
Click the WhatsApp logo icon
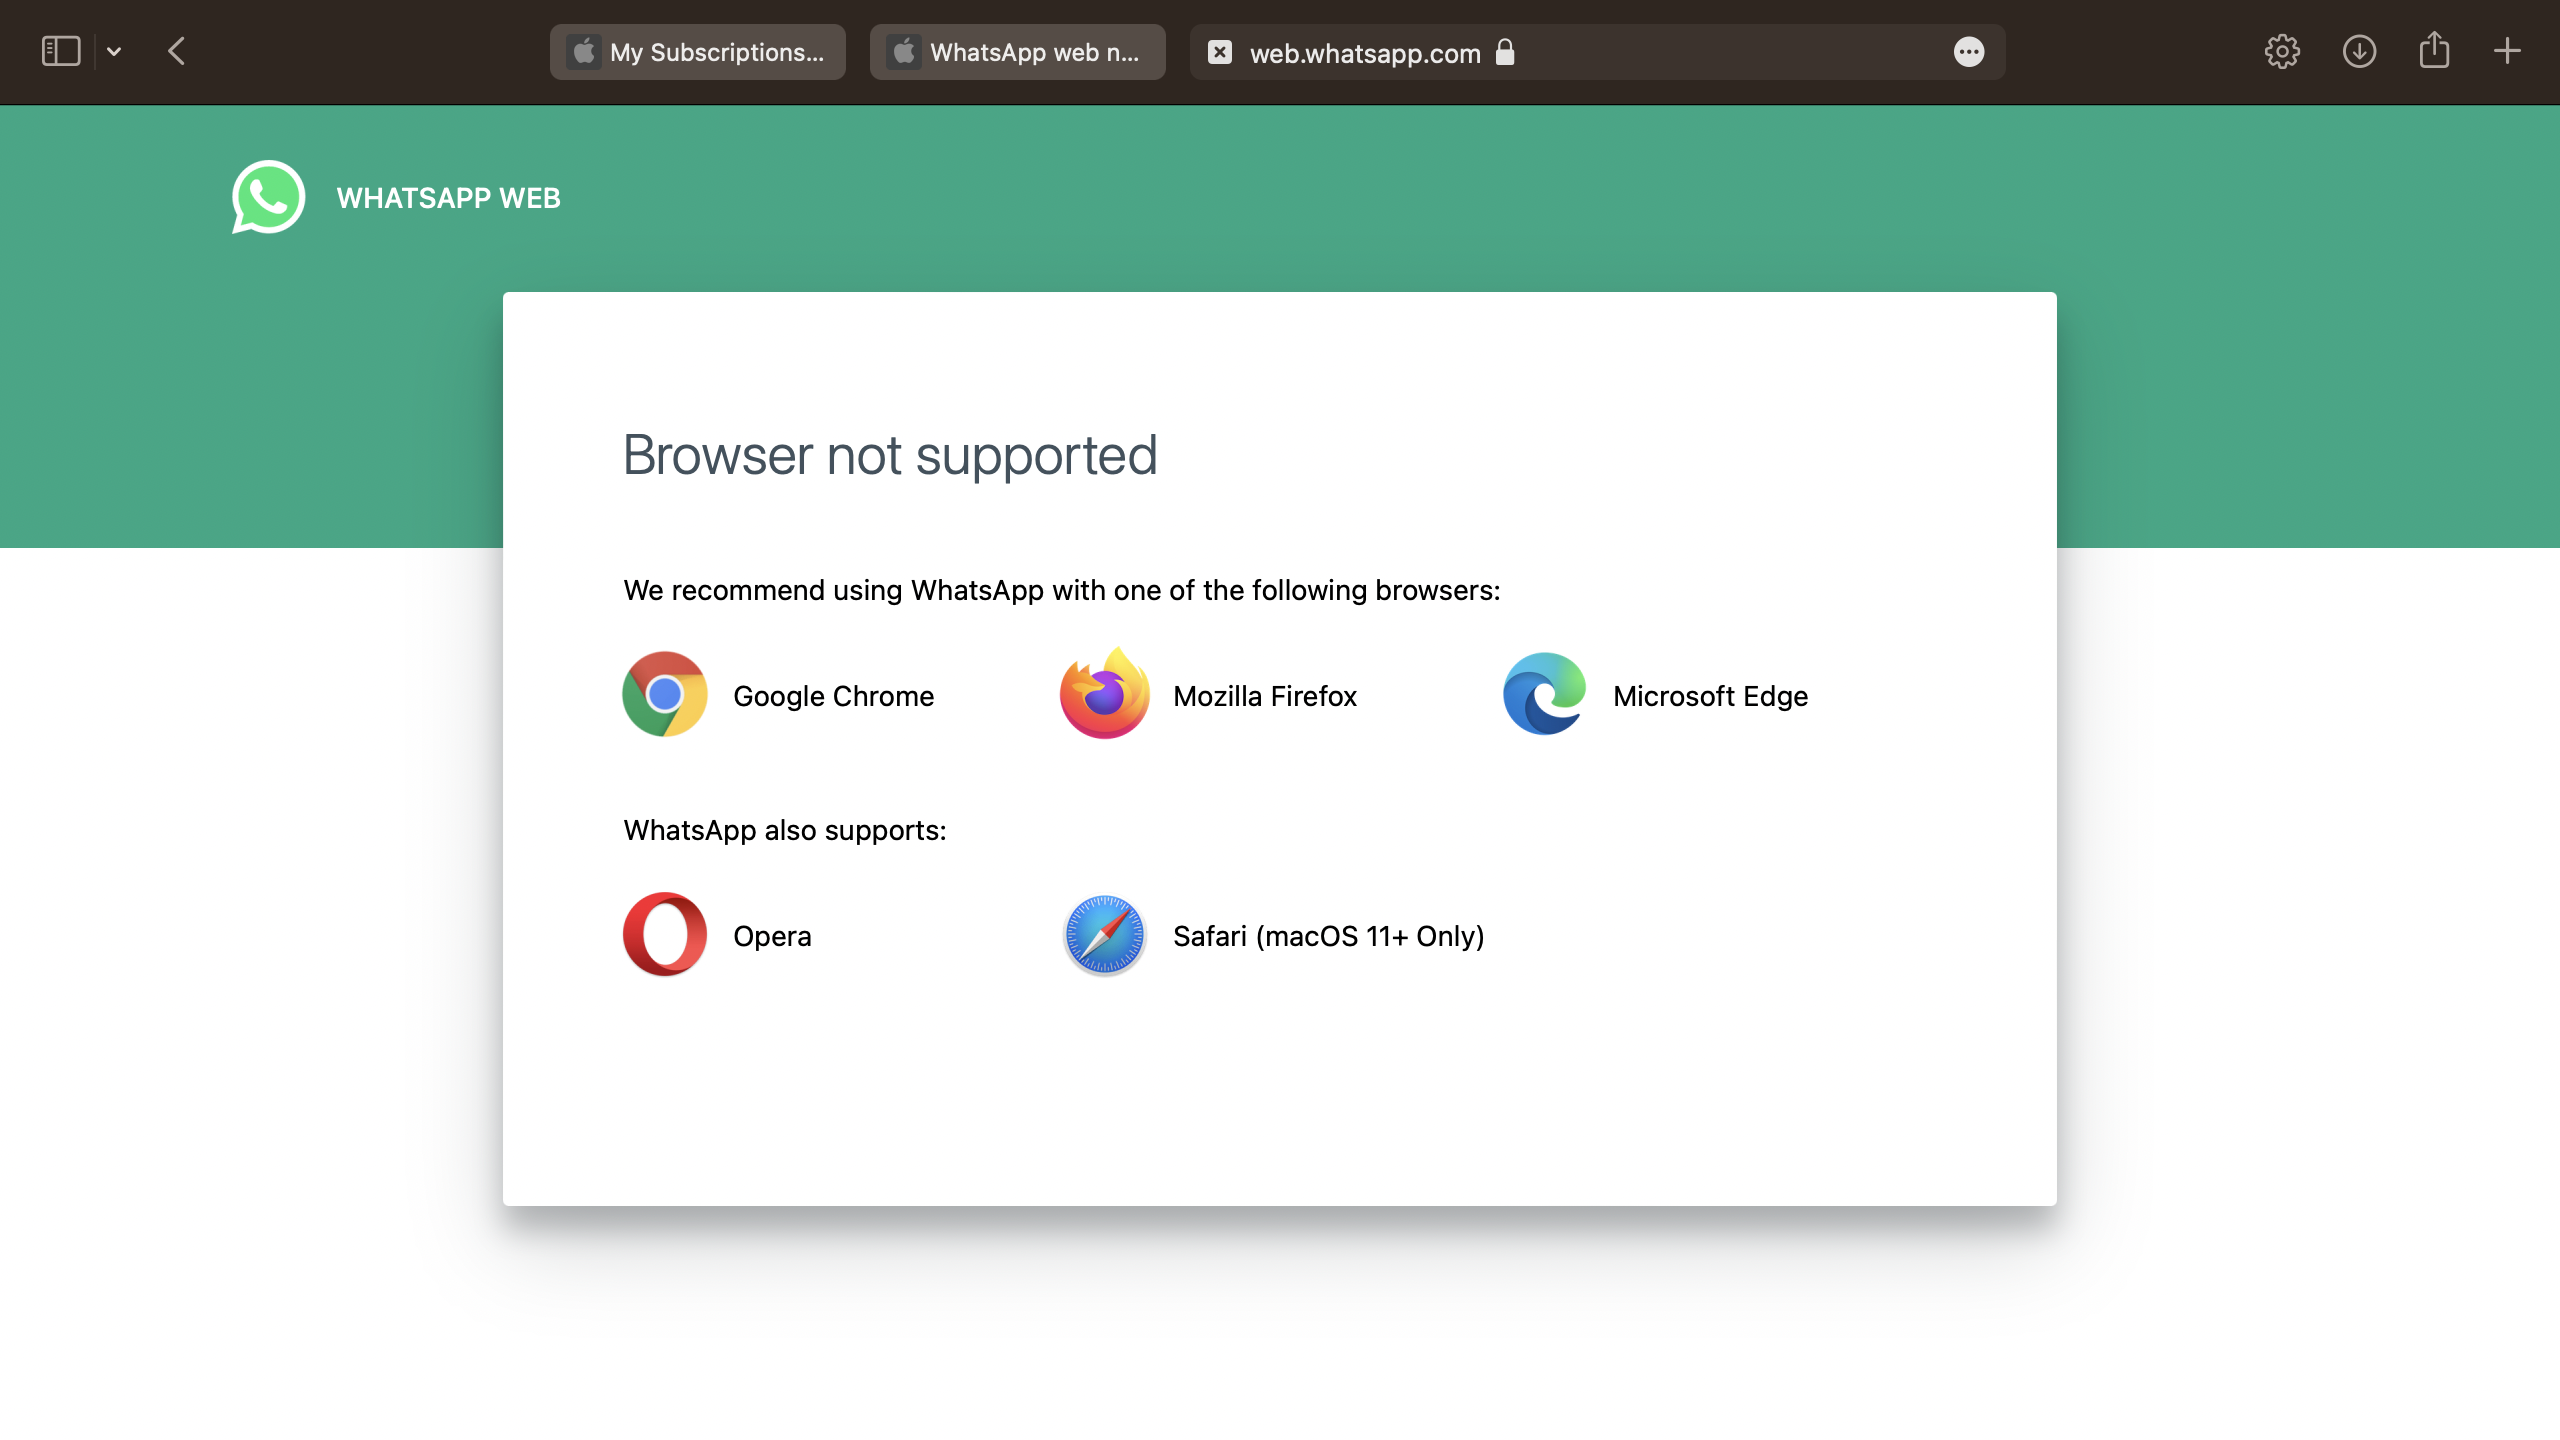click(268, 197)
